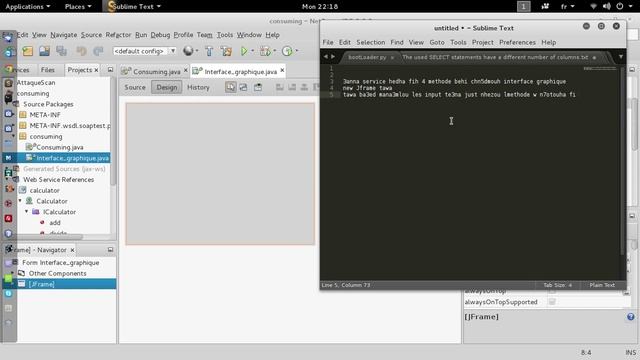Click Sublime Text previous tab arrow
This screenshot has width=640, height=360.
[326, 57]
